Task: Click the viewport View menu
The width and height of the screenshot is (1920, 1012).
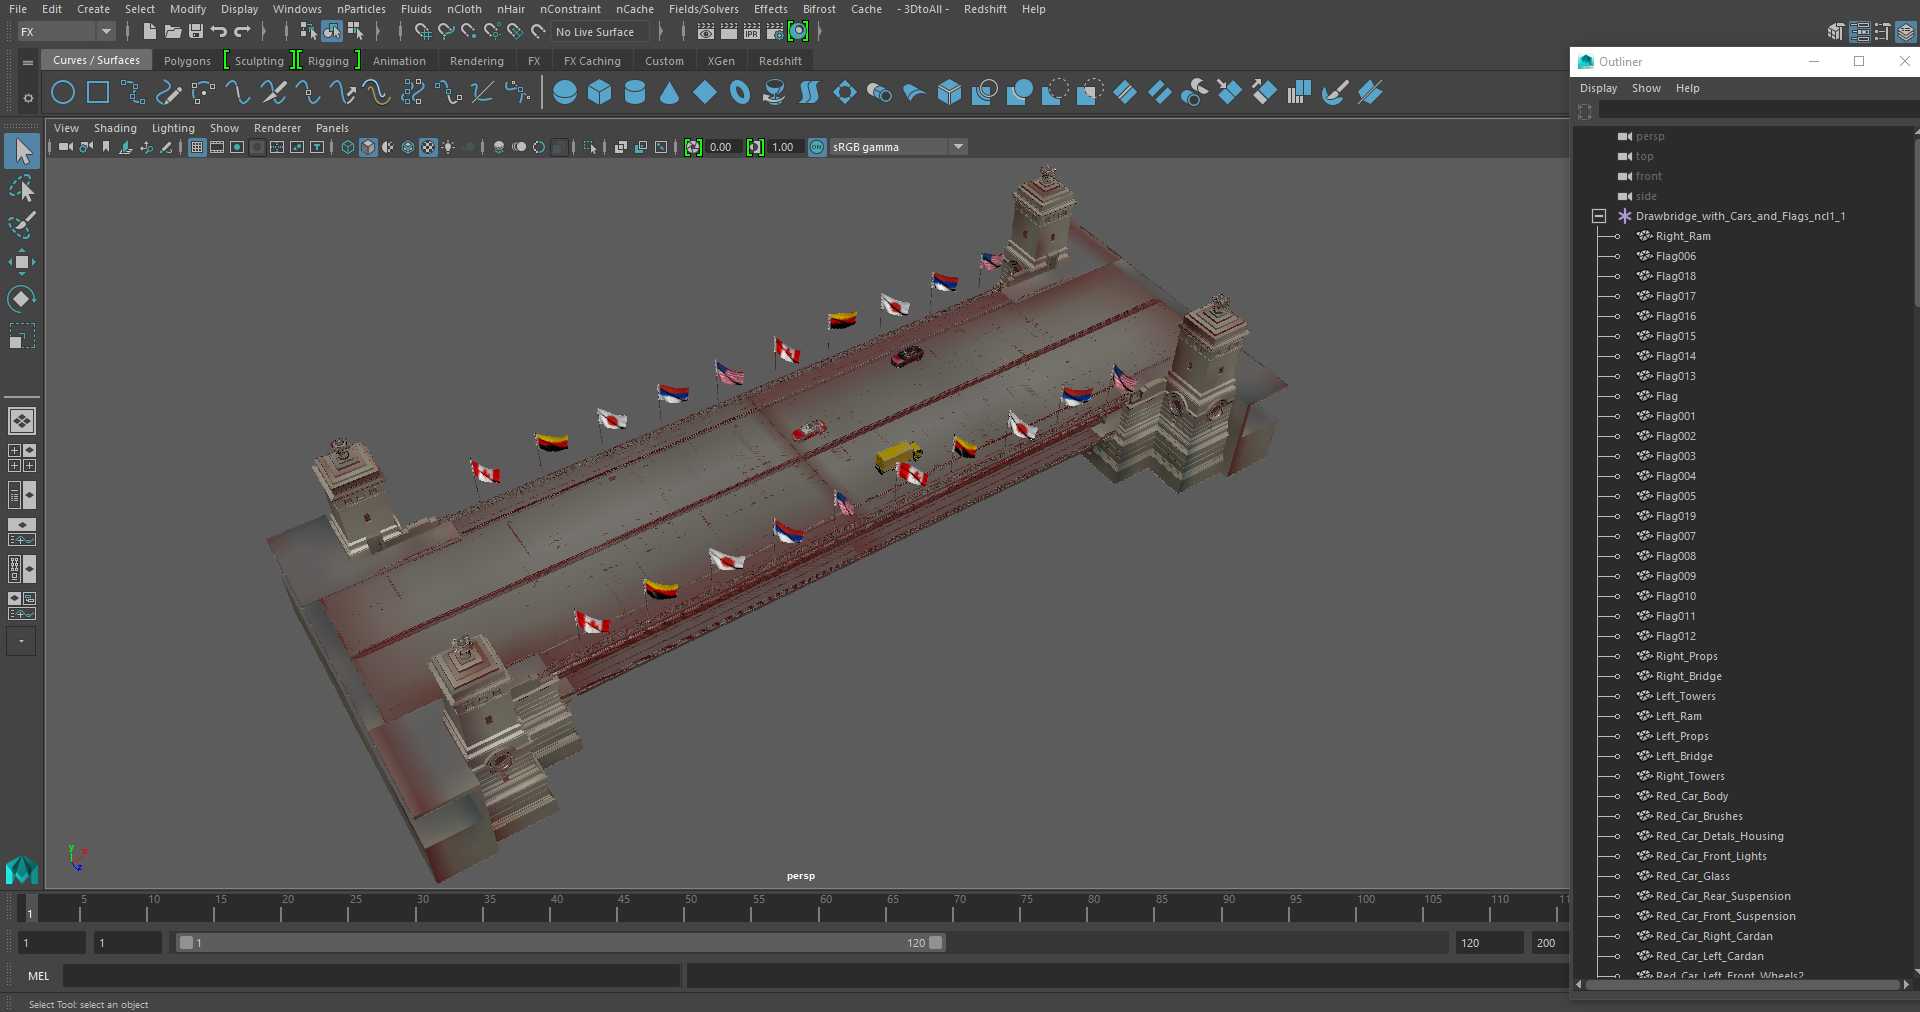Action: [66, 128]
